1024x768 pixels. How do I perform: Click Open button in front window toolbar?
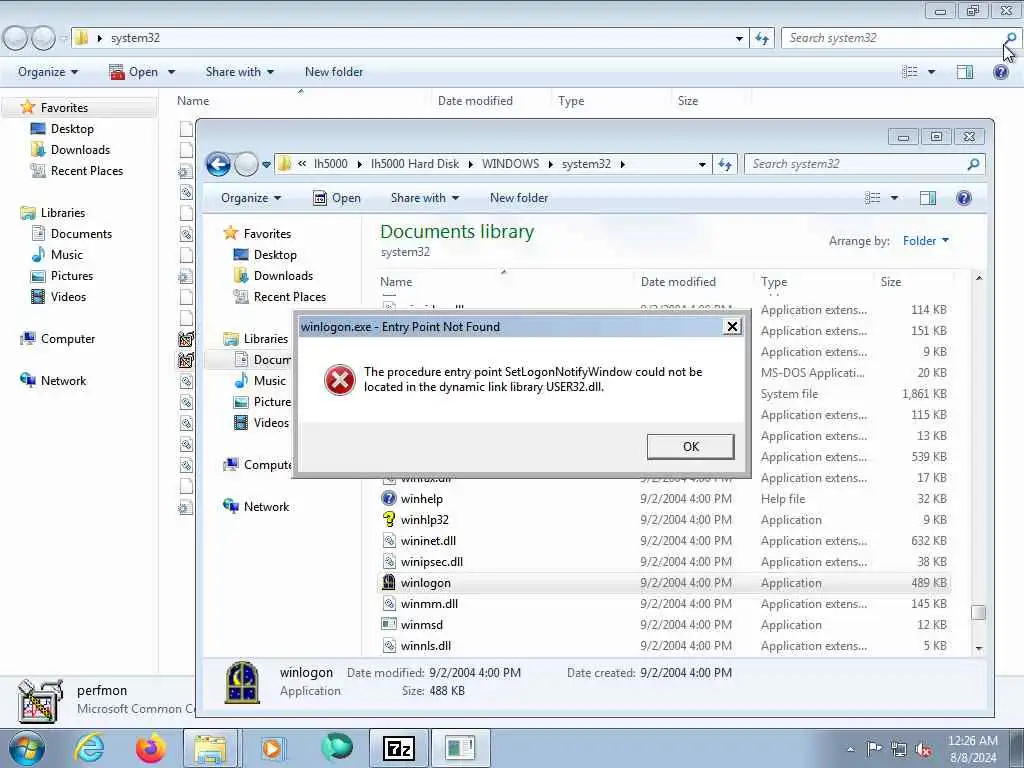[337, 198]
